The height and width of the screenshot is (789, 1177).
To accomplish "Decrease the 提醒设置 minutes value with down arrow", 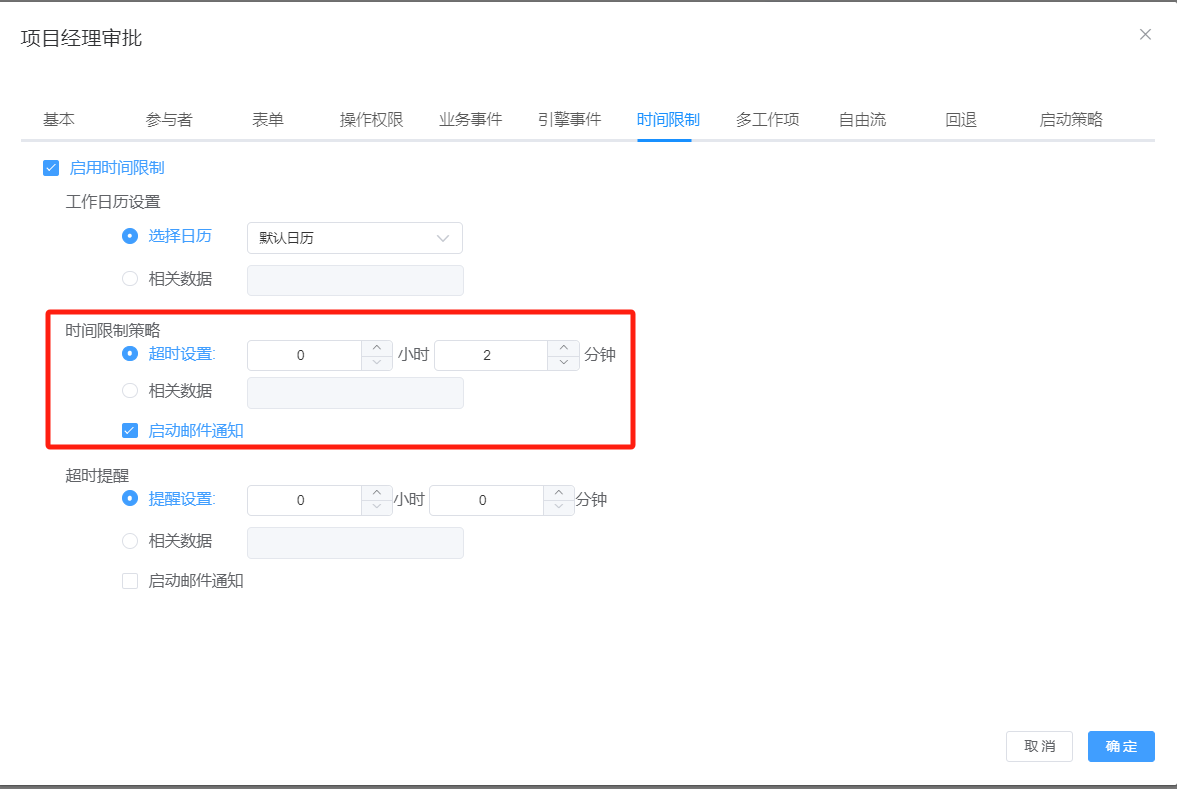I will (559, 508).
